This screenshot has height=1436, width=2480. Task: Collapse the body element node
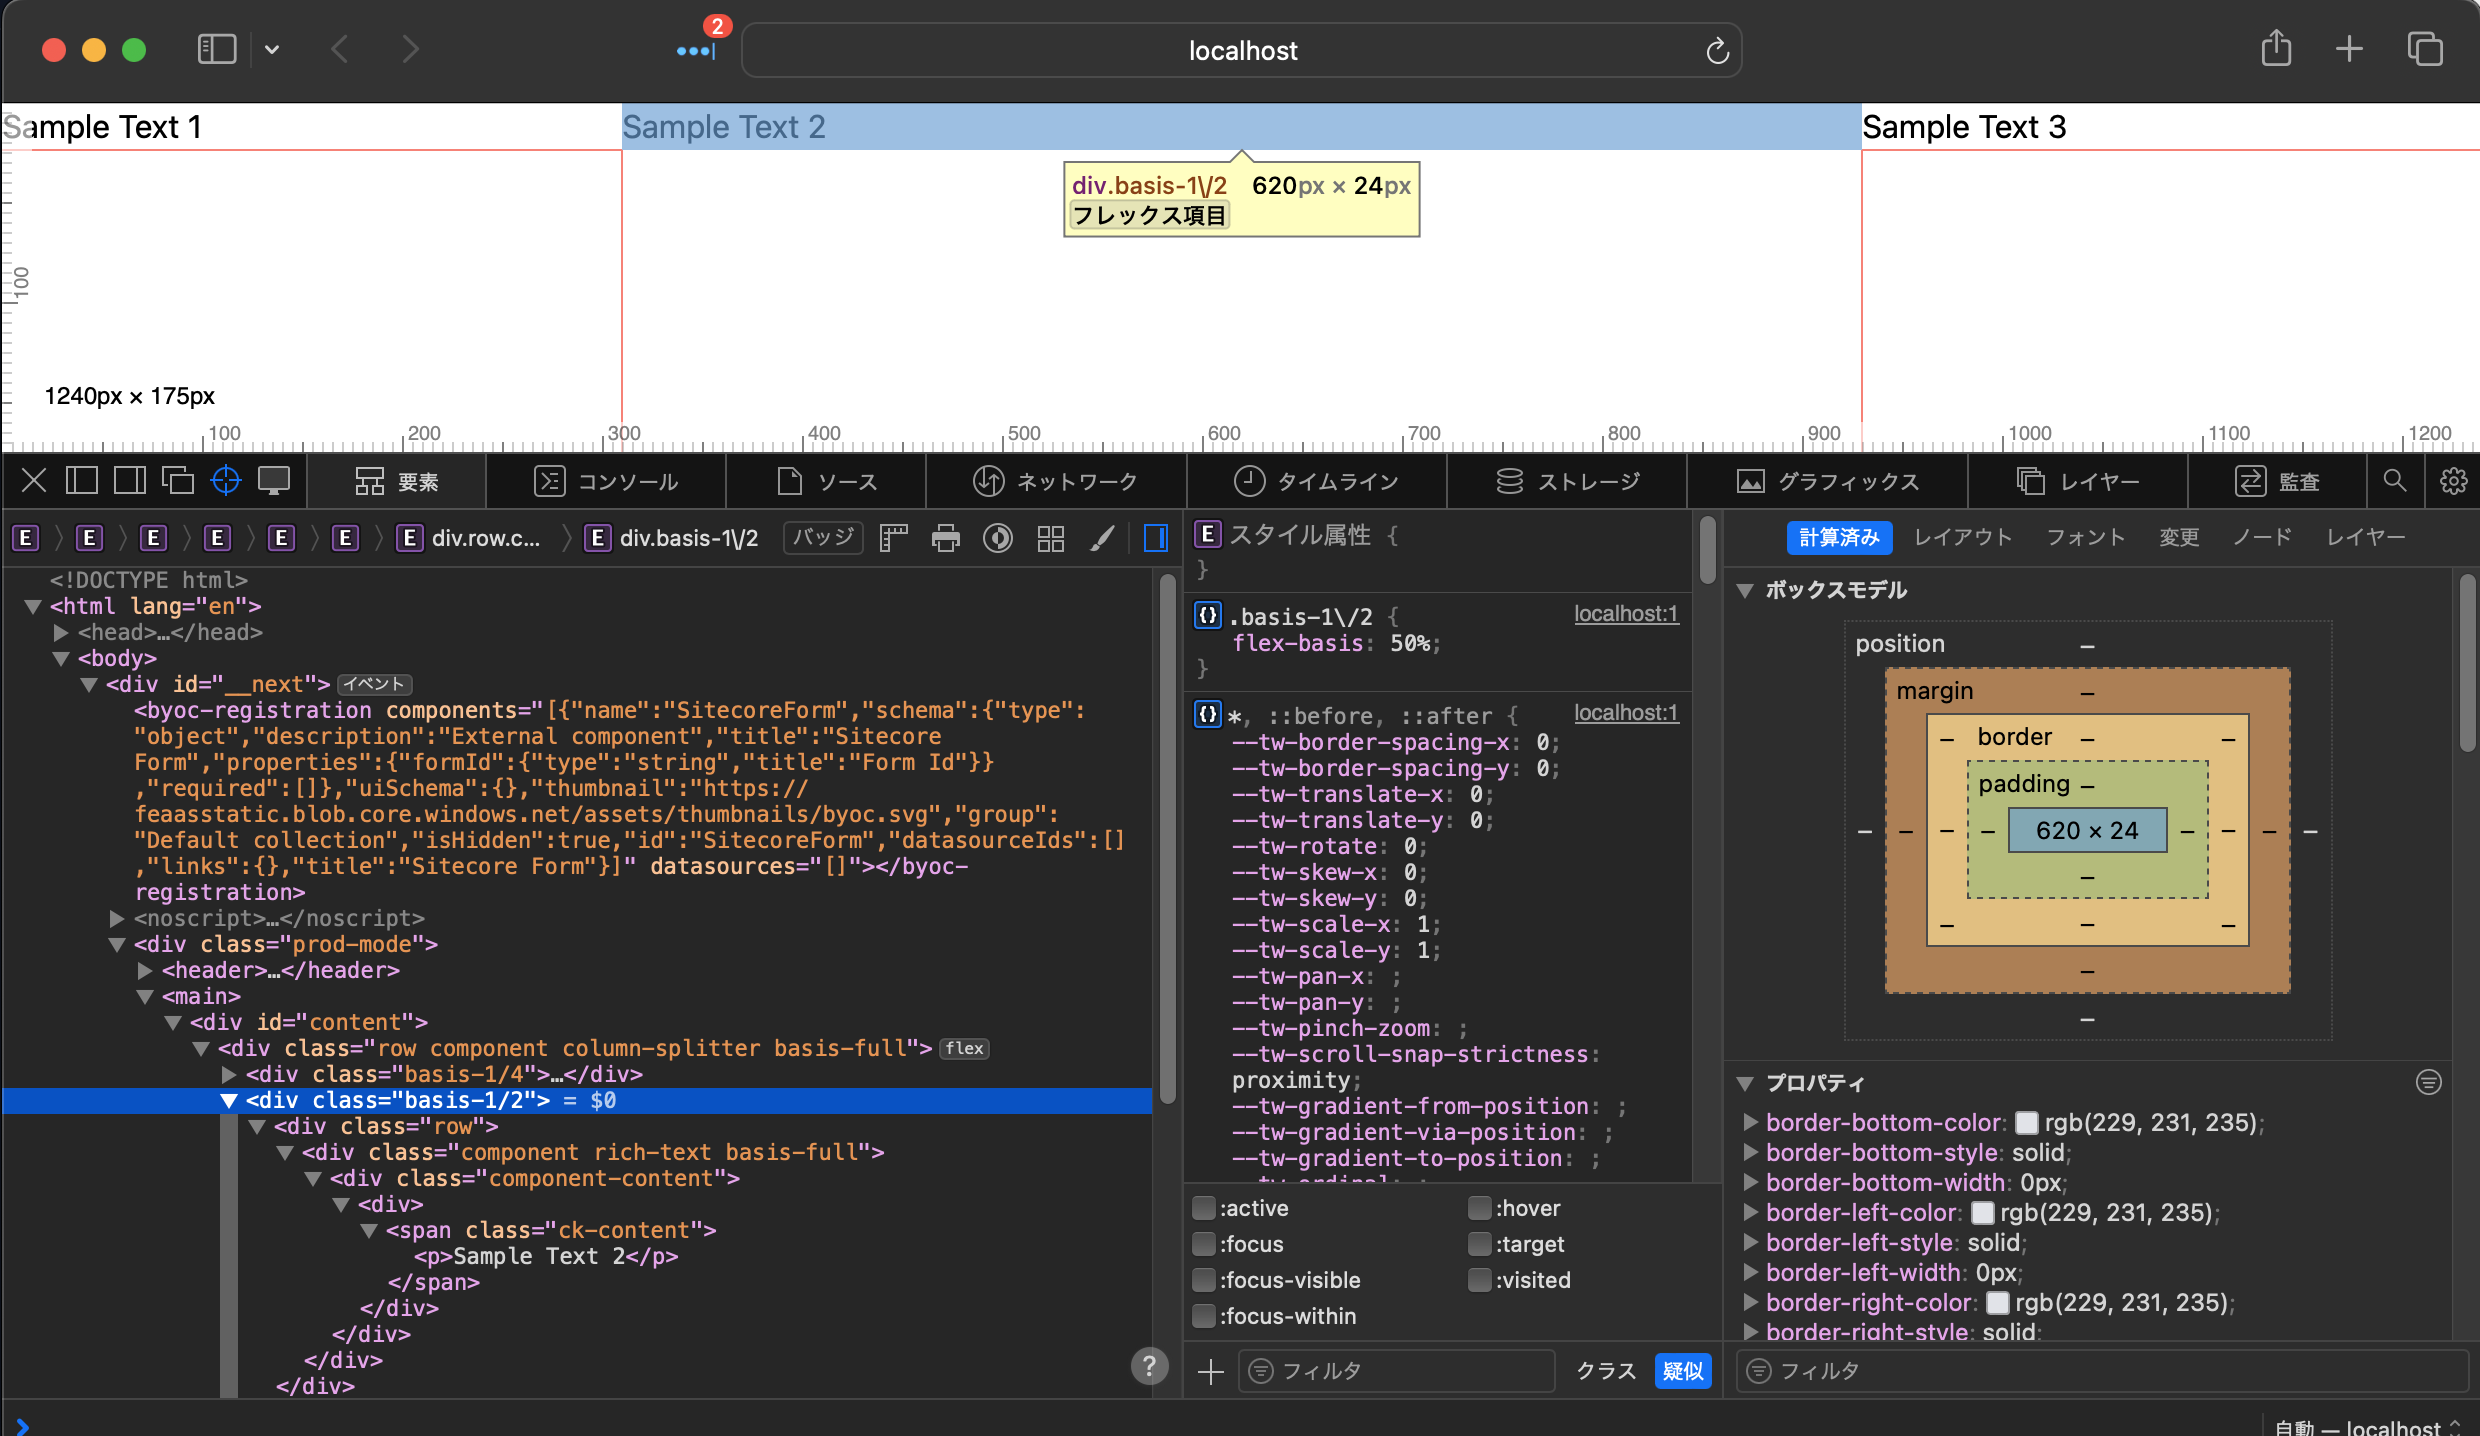tap(61, 659)
